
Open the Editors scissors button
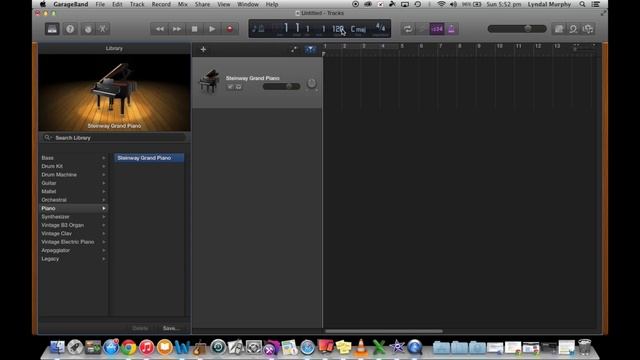(x=103, y=29)
